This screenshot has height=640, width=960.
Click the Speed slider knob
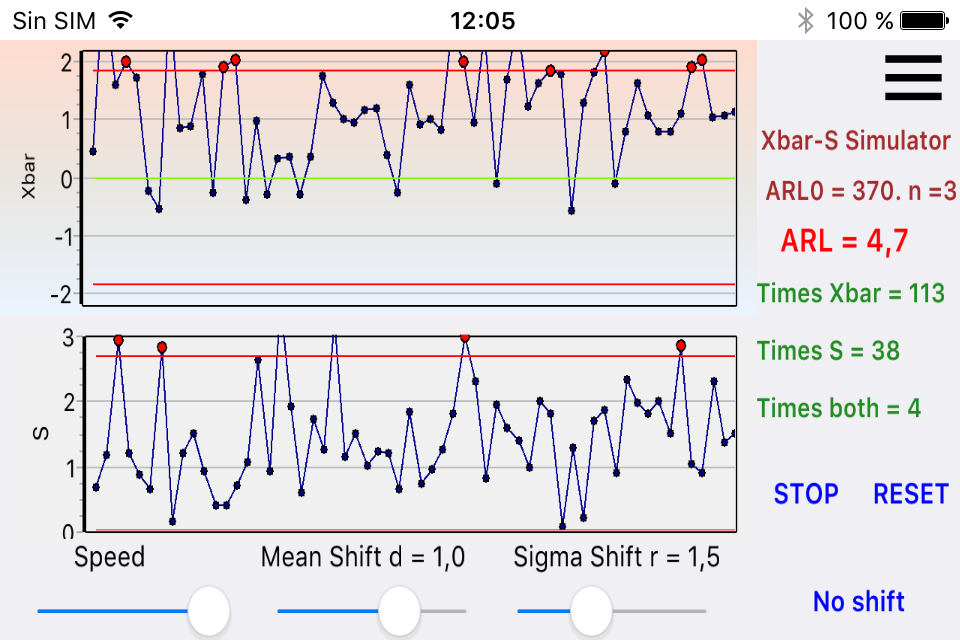point(208,610)
